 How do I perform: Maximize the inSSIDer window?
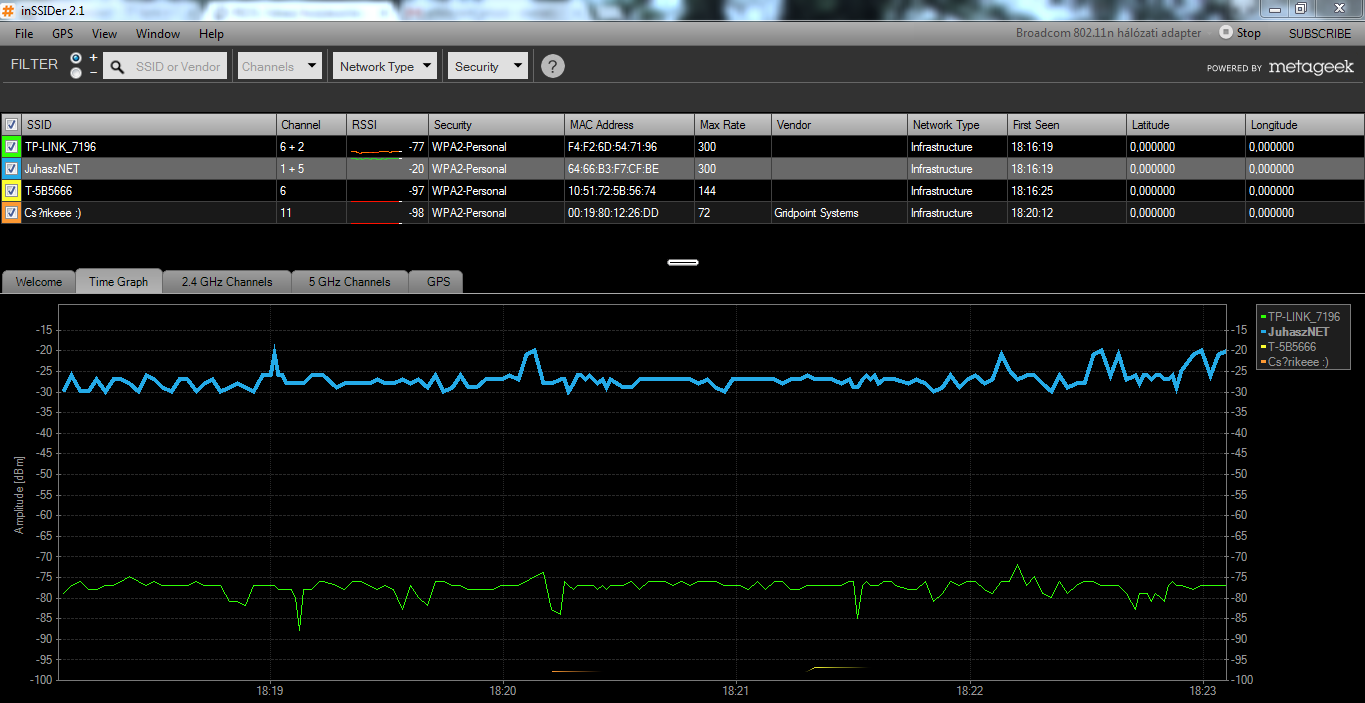pyautogui.click(x=1300, y=8)
